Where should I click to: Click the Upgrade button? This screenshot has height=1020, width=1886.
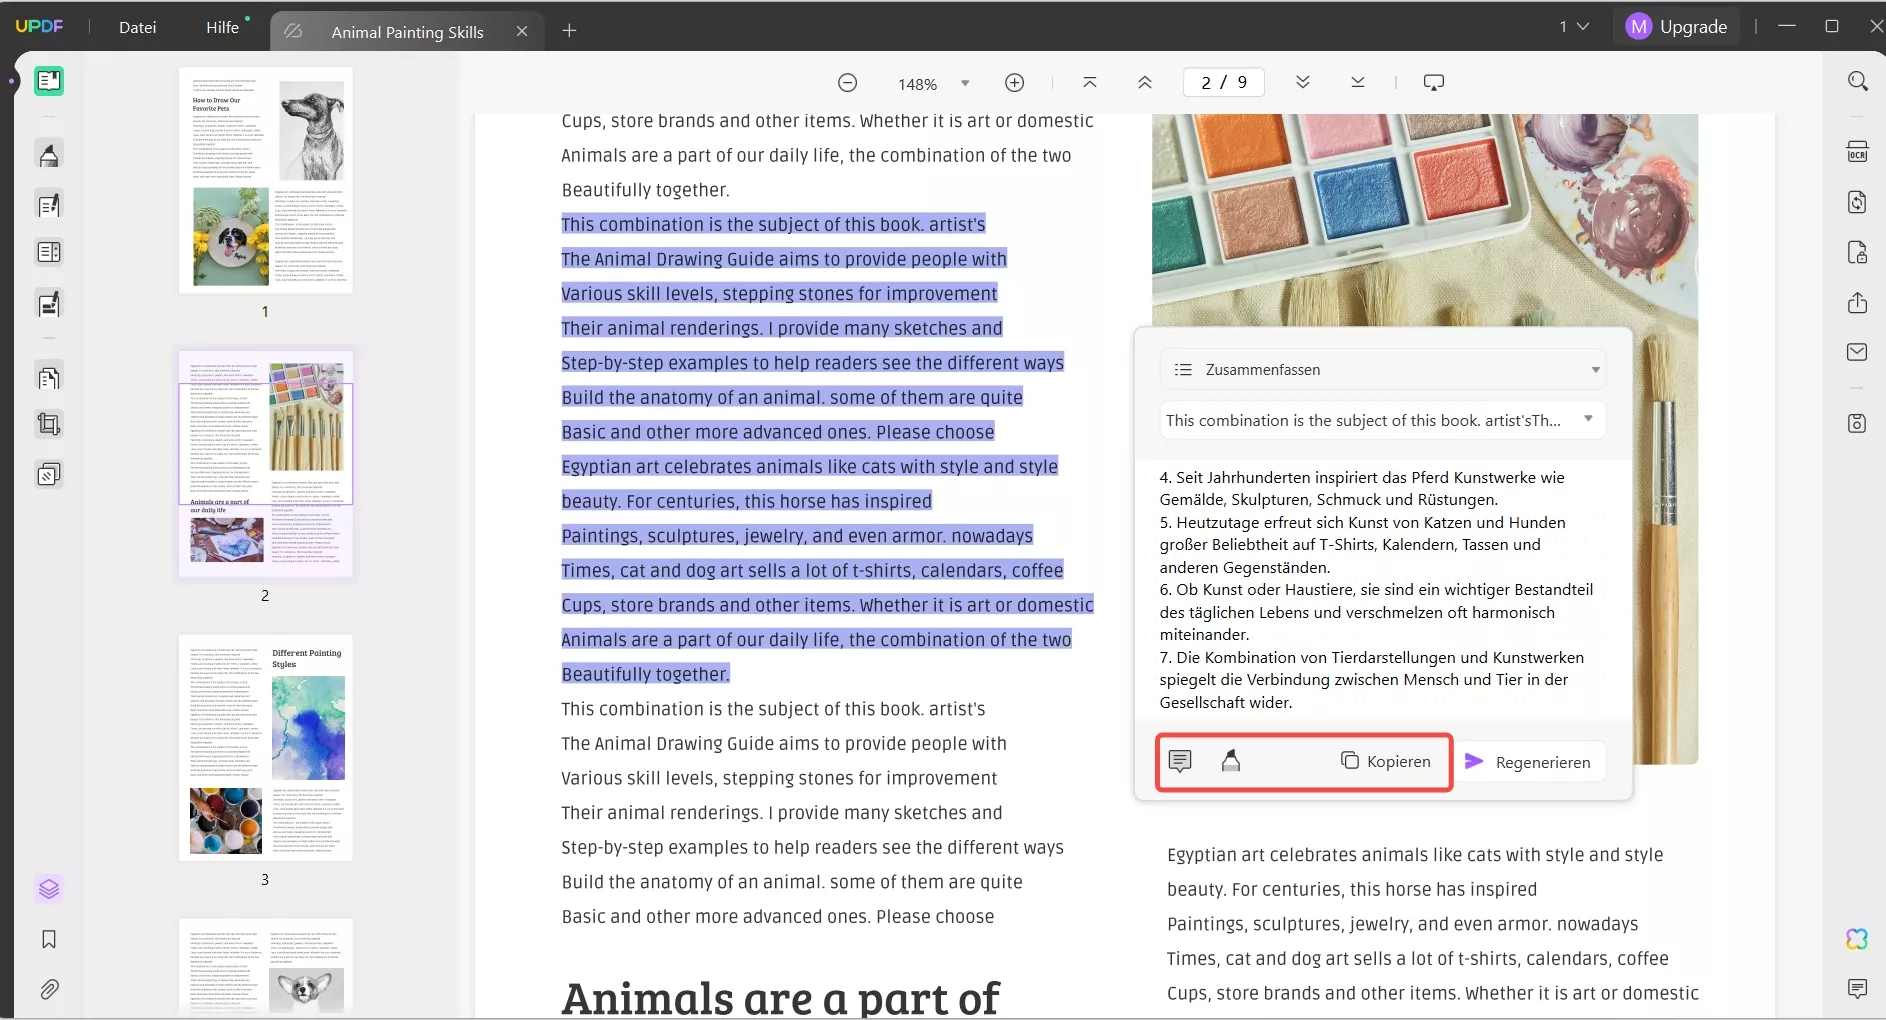pyautogui.click(x=1677, y=26)
